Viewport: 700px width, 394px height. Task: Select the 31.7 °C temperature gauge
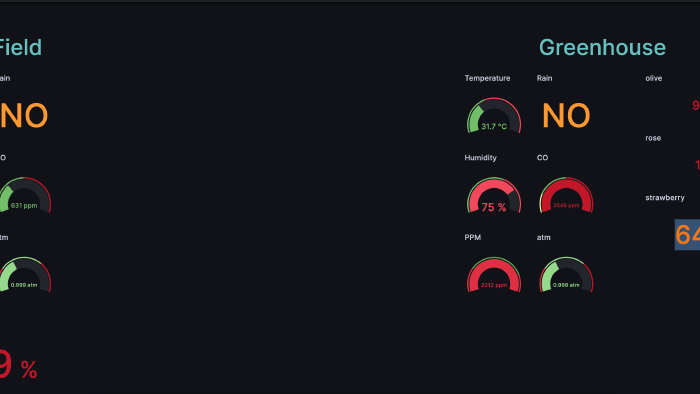click(x=494, y=116)
